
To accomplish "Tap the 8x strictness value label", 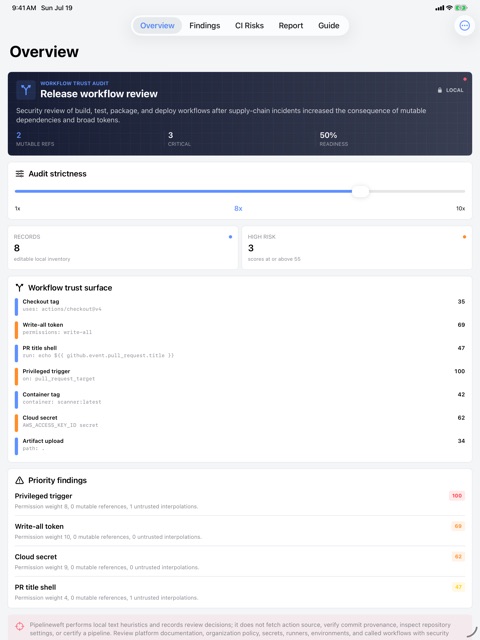I will (x=238, y=209).
